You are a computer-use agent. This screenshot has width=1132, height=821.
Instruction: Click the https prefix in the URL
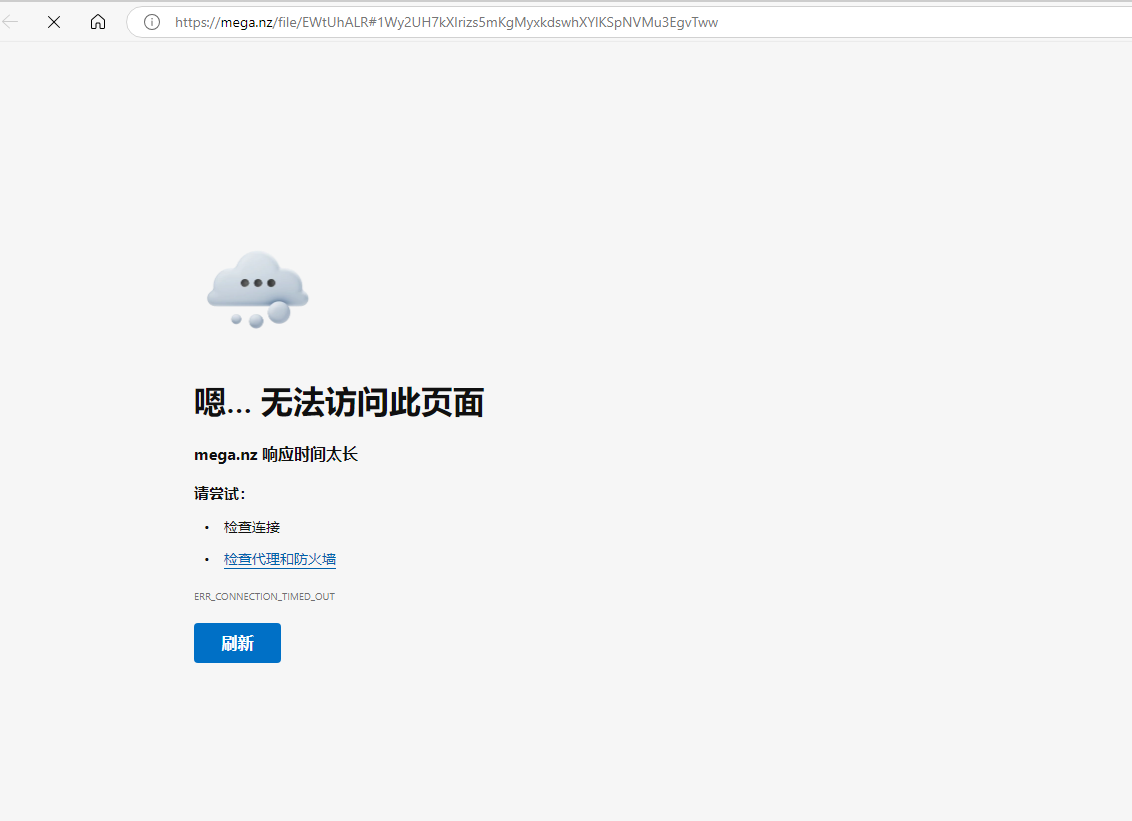coord(193,22)
